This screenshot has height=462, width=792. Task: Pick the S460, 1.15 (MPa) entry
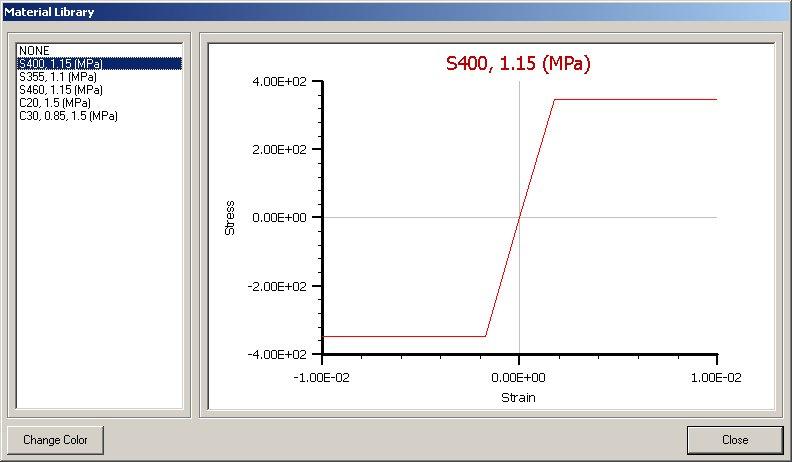pyautogui.click(x=60, y=89)
